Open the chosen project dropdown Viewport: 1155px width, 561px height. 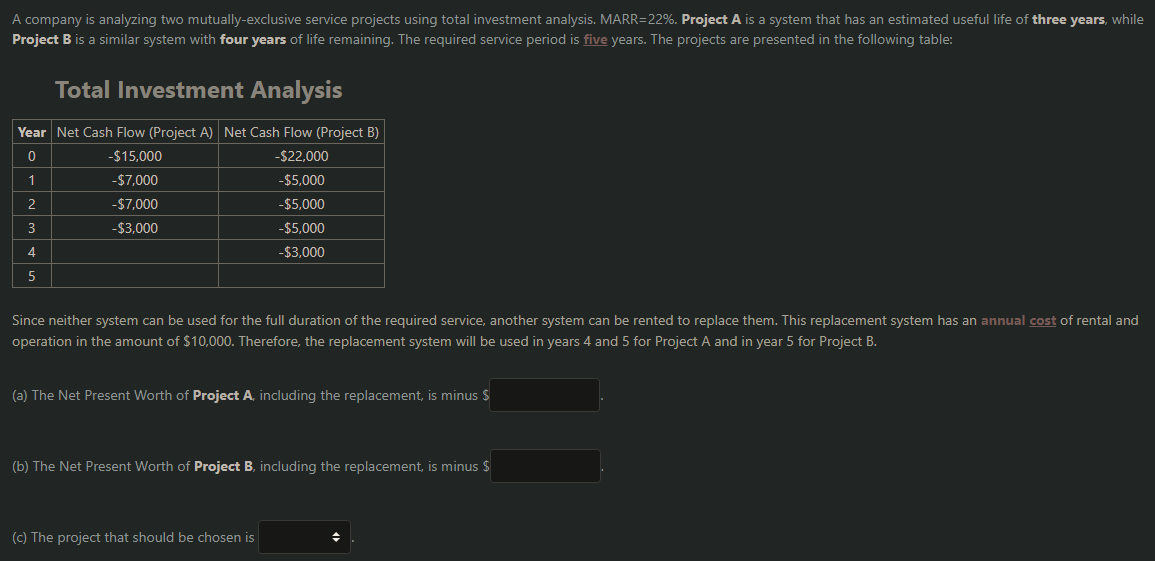304,538
